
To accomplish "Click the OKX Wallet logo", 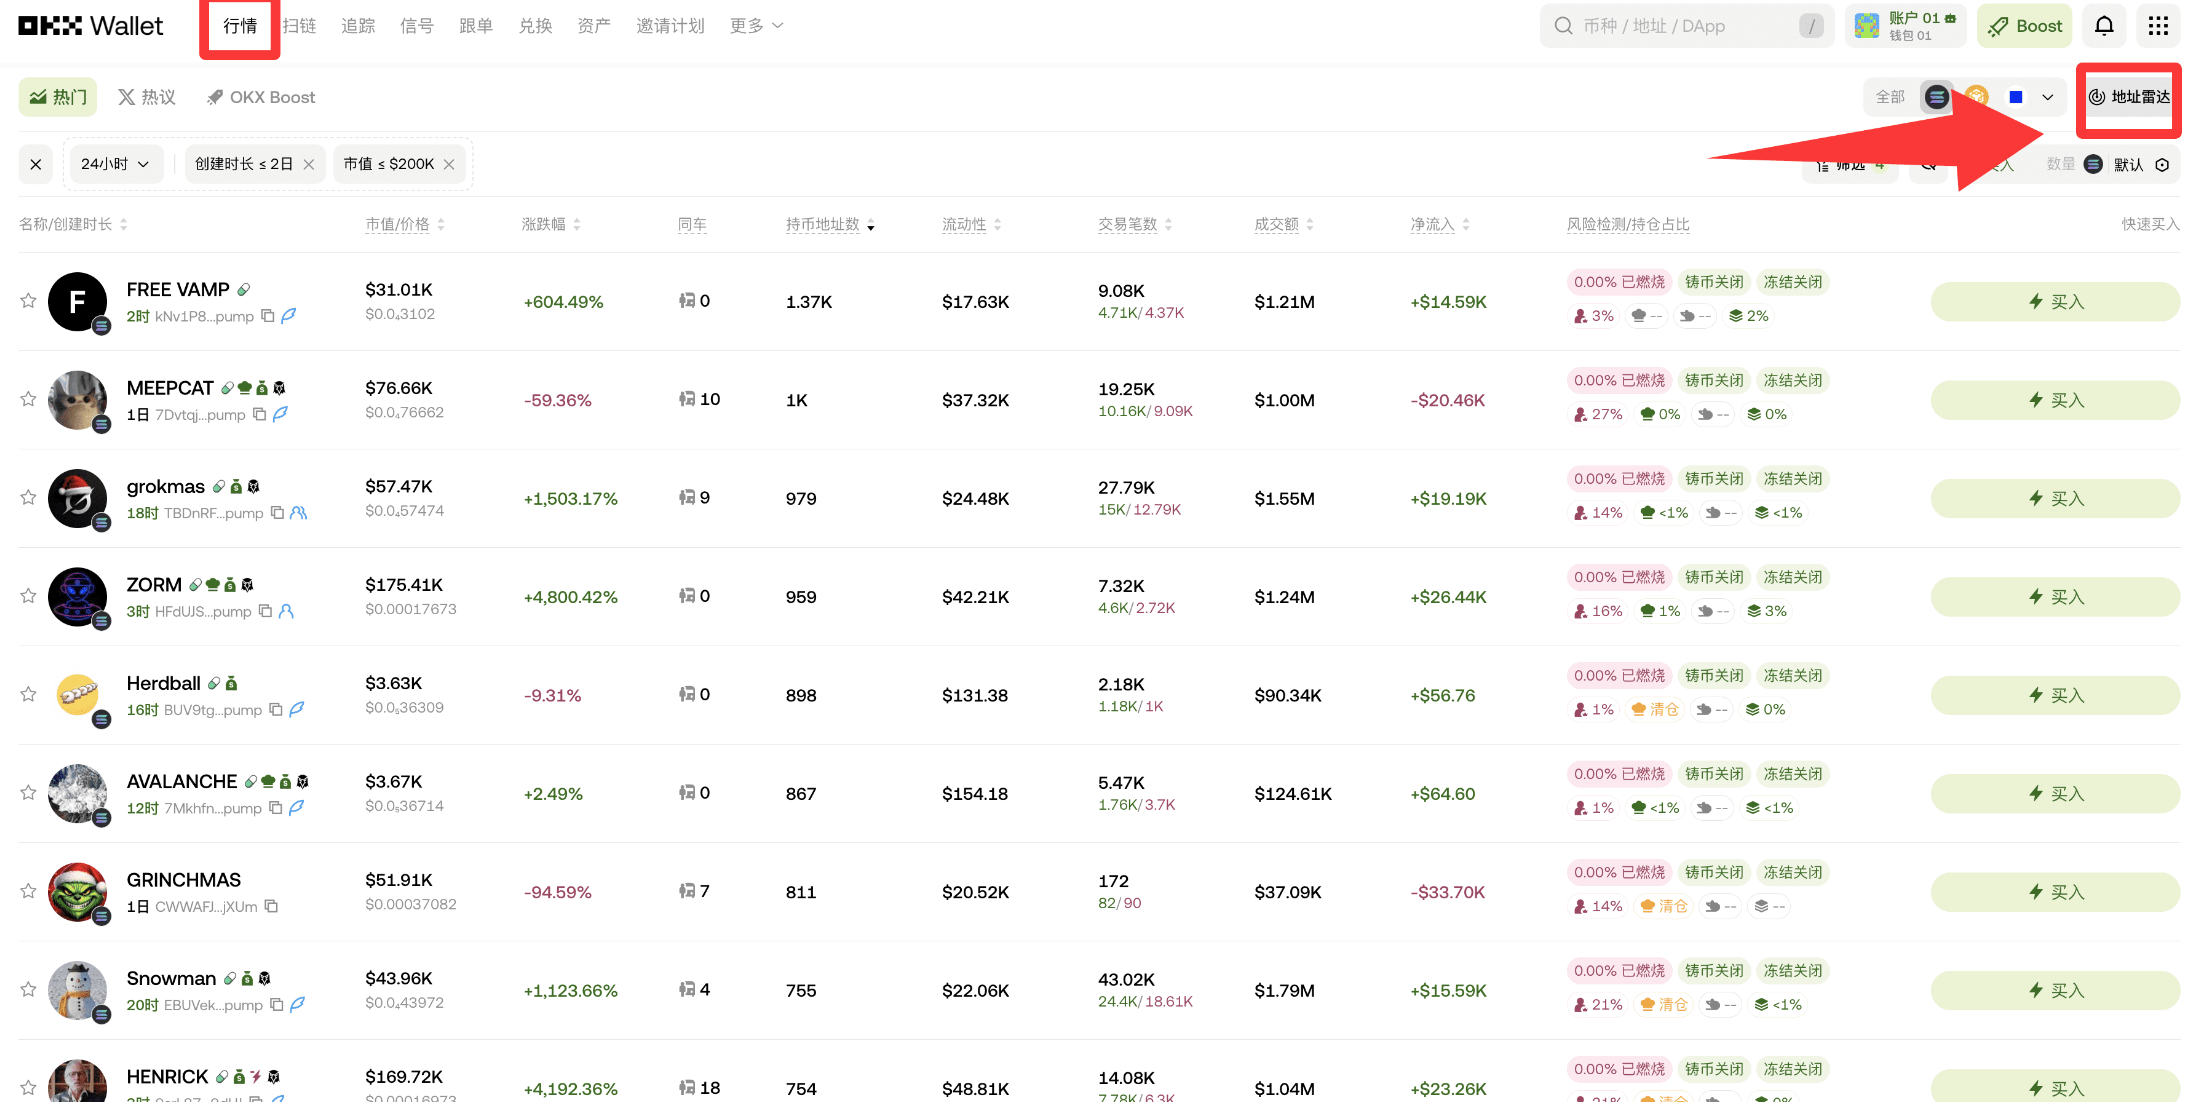I will (90, 26).
